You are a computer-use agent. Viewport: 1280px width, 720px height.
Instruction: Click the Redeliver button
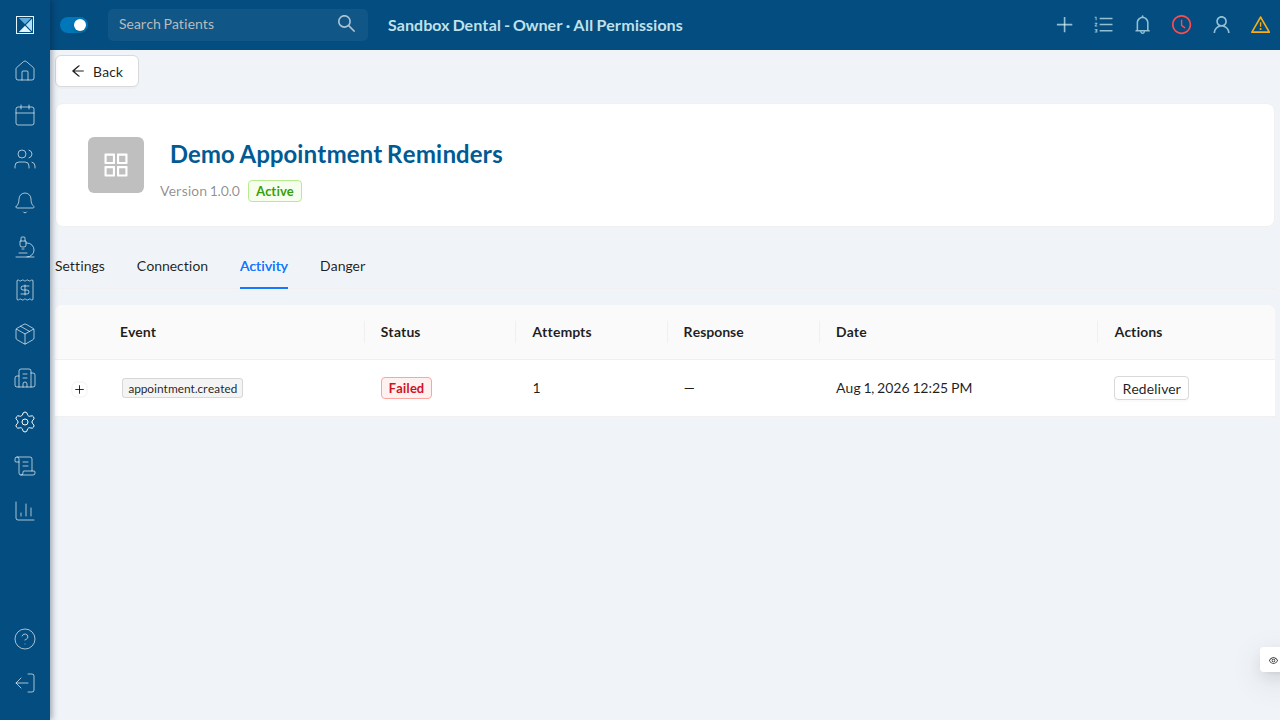tap(1151, 388)
